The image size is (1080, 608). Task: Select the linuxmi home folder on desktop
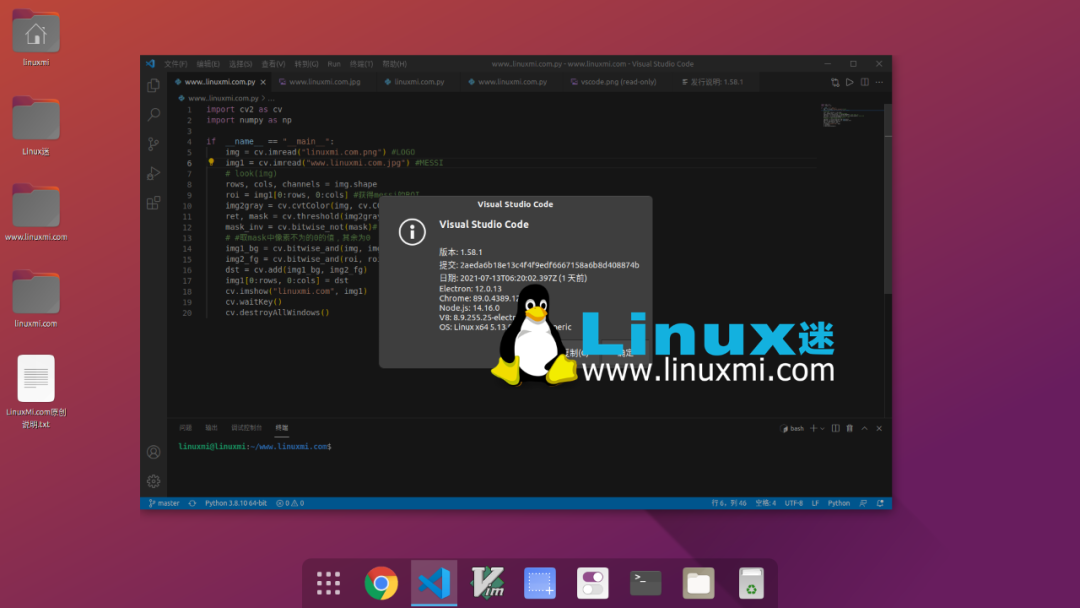click(36, 38)
